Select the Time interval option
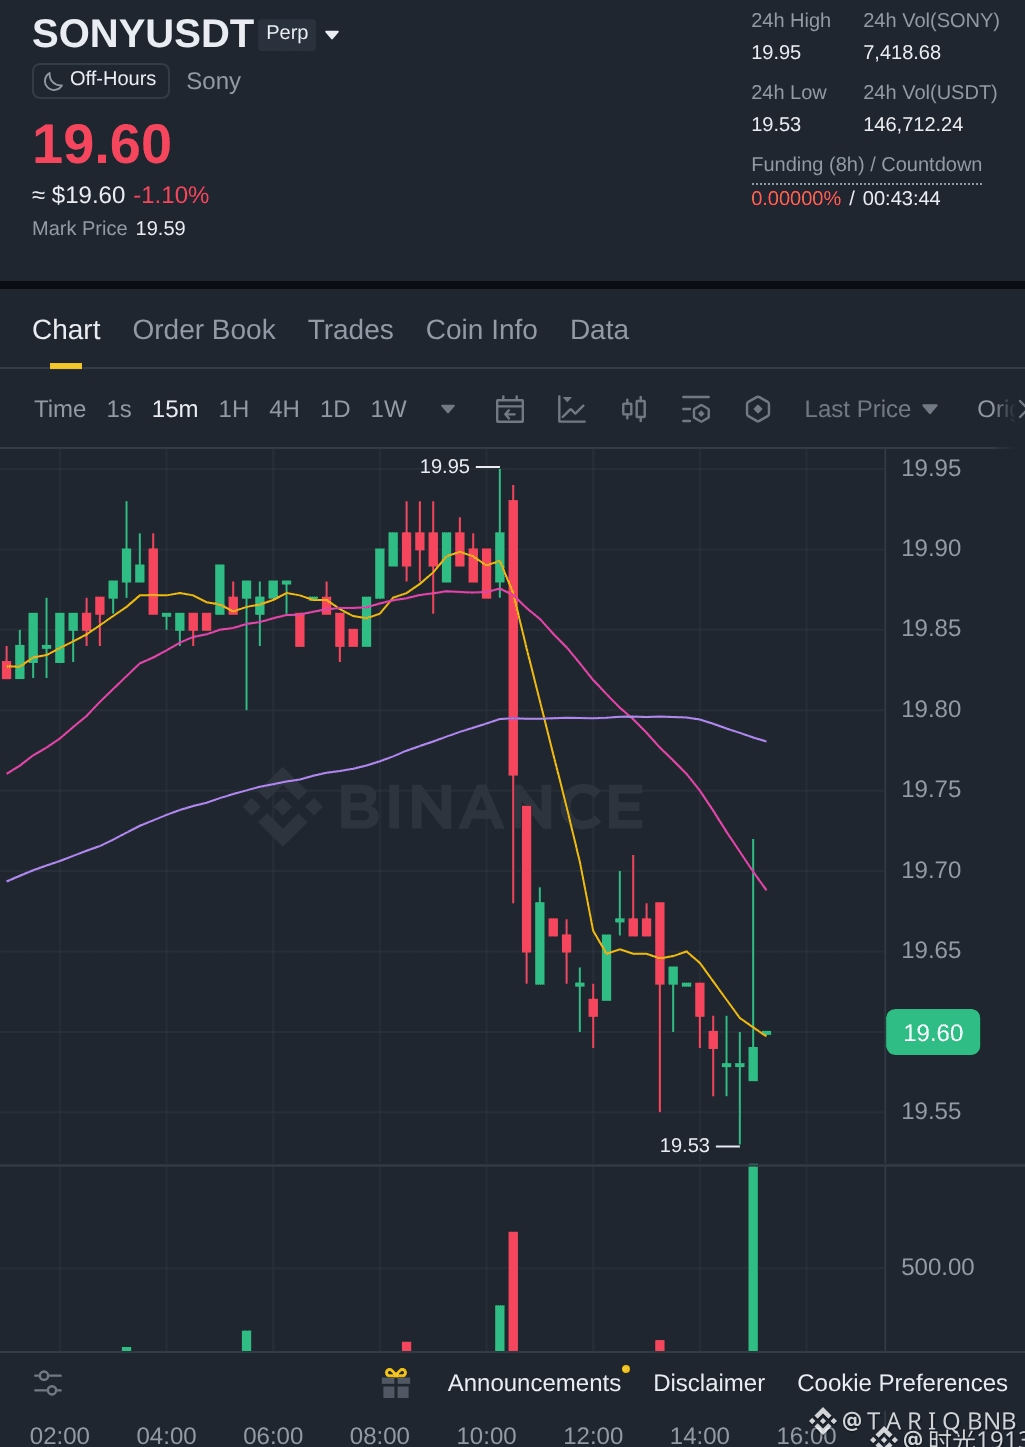This screenshot has height=1447, width=1025. 60,409
